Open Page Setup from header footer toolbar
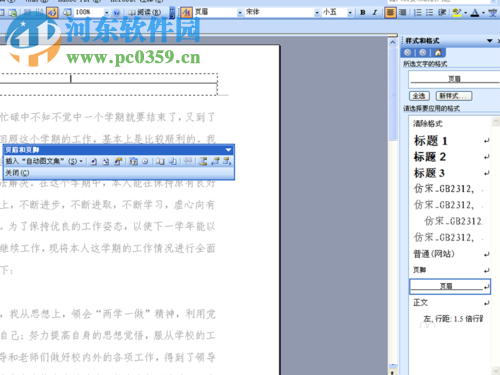500x375 pixels. (160, 162)
